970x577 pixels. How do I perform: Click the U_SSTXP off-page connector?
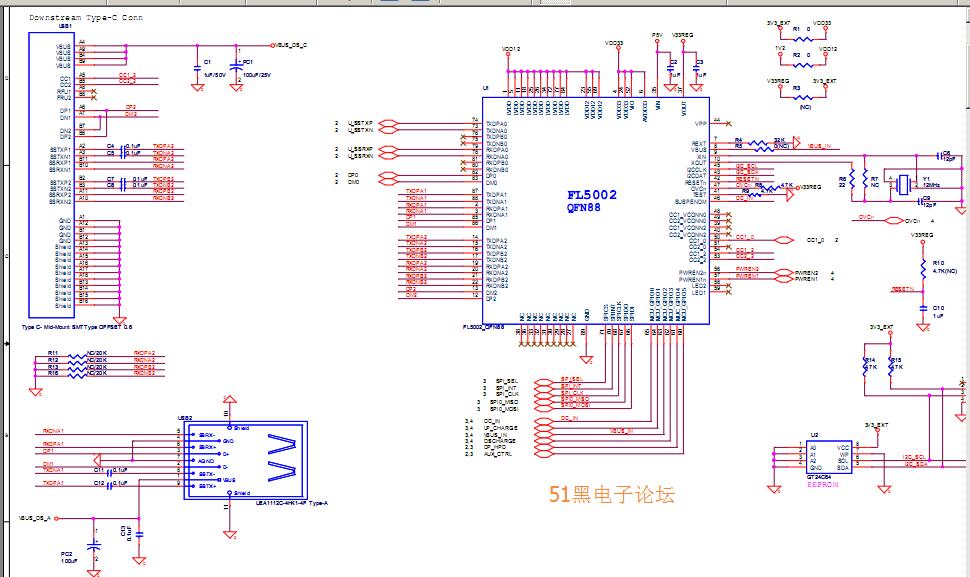pyautogui.click(x=387, y=123)
